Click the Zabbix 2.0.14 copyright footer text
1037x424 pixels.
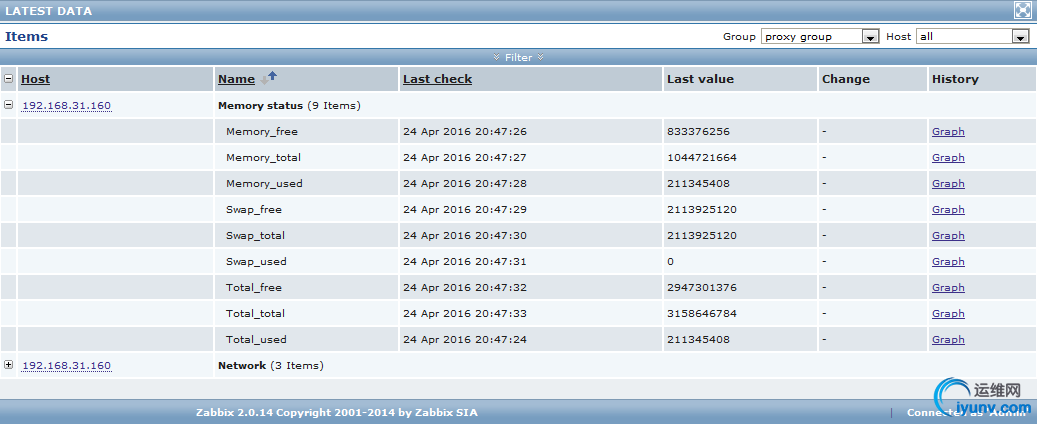click(337, 413)
